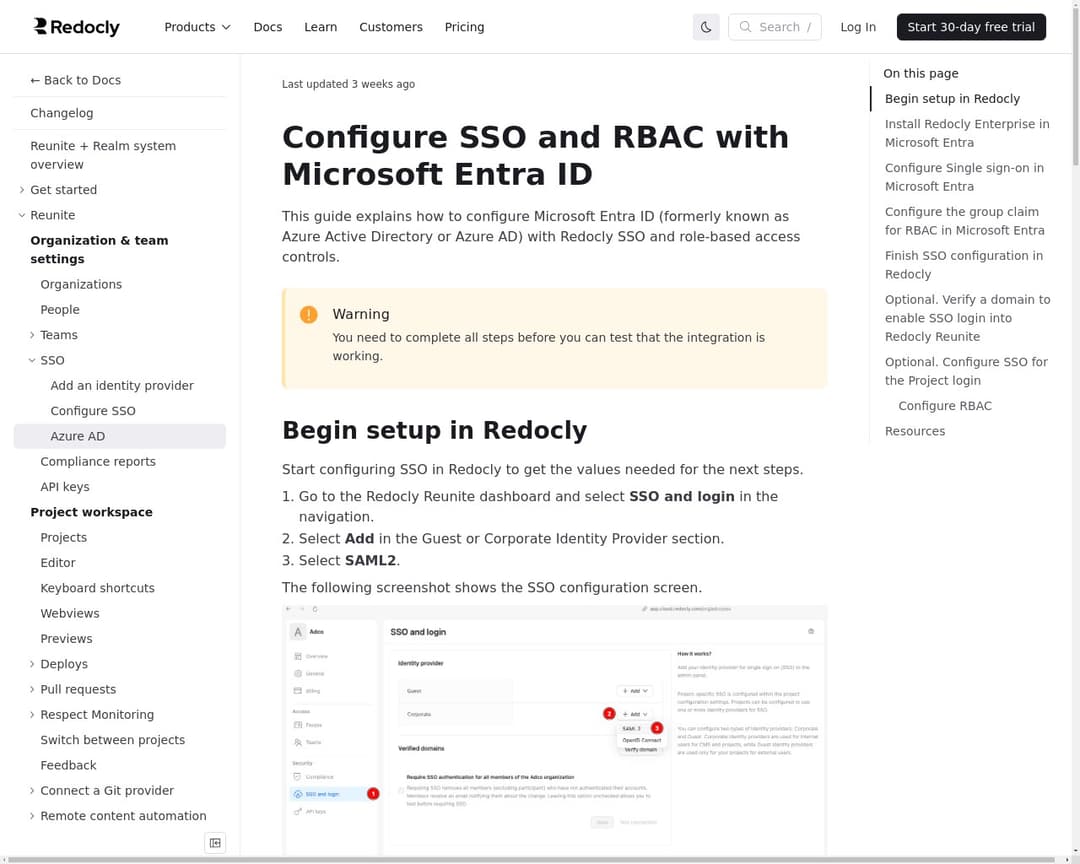Go to Pricing page
This screenshot has height=864, width=1080.
click(464, 27)
